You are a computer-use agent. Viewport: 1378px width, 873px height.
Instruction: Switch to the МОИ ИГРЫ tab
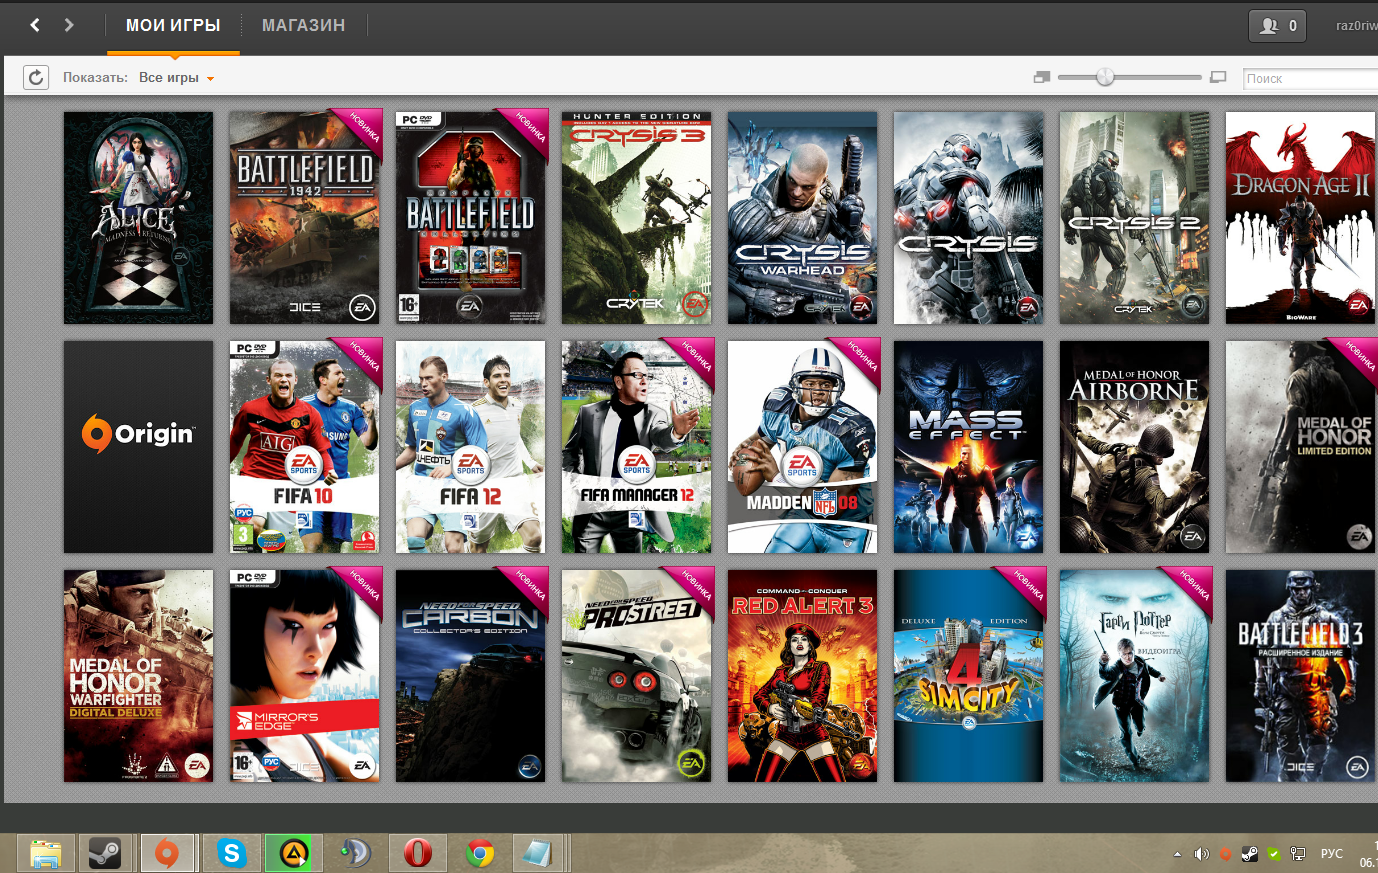(x=173, y=26)
